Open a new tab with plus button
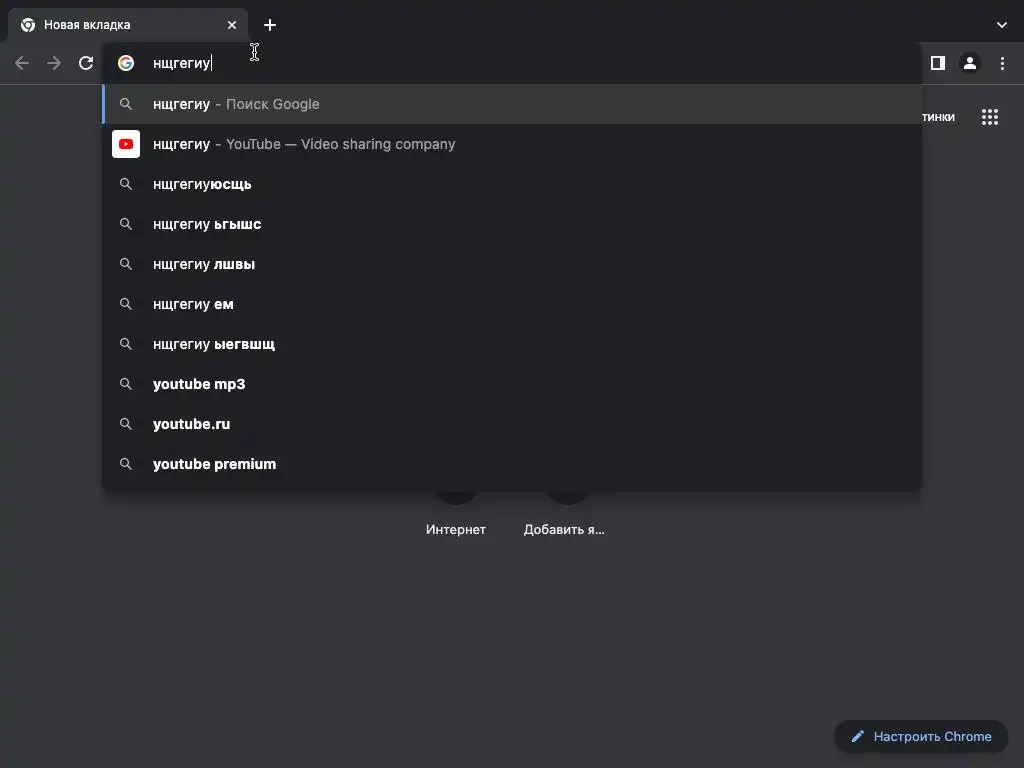The width and height of the screenshot is (1024, 768). (270, 25)
